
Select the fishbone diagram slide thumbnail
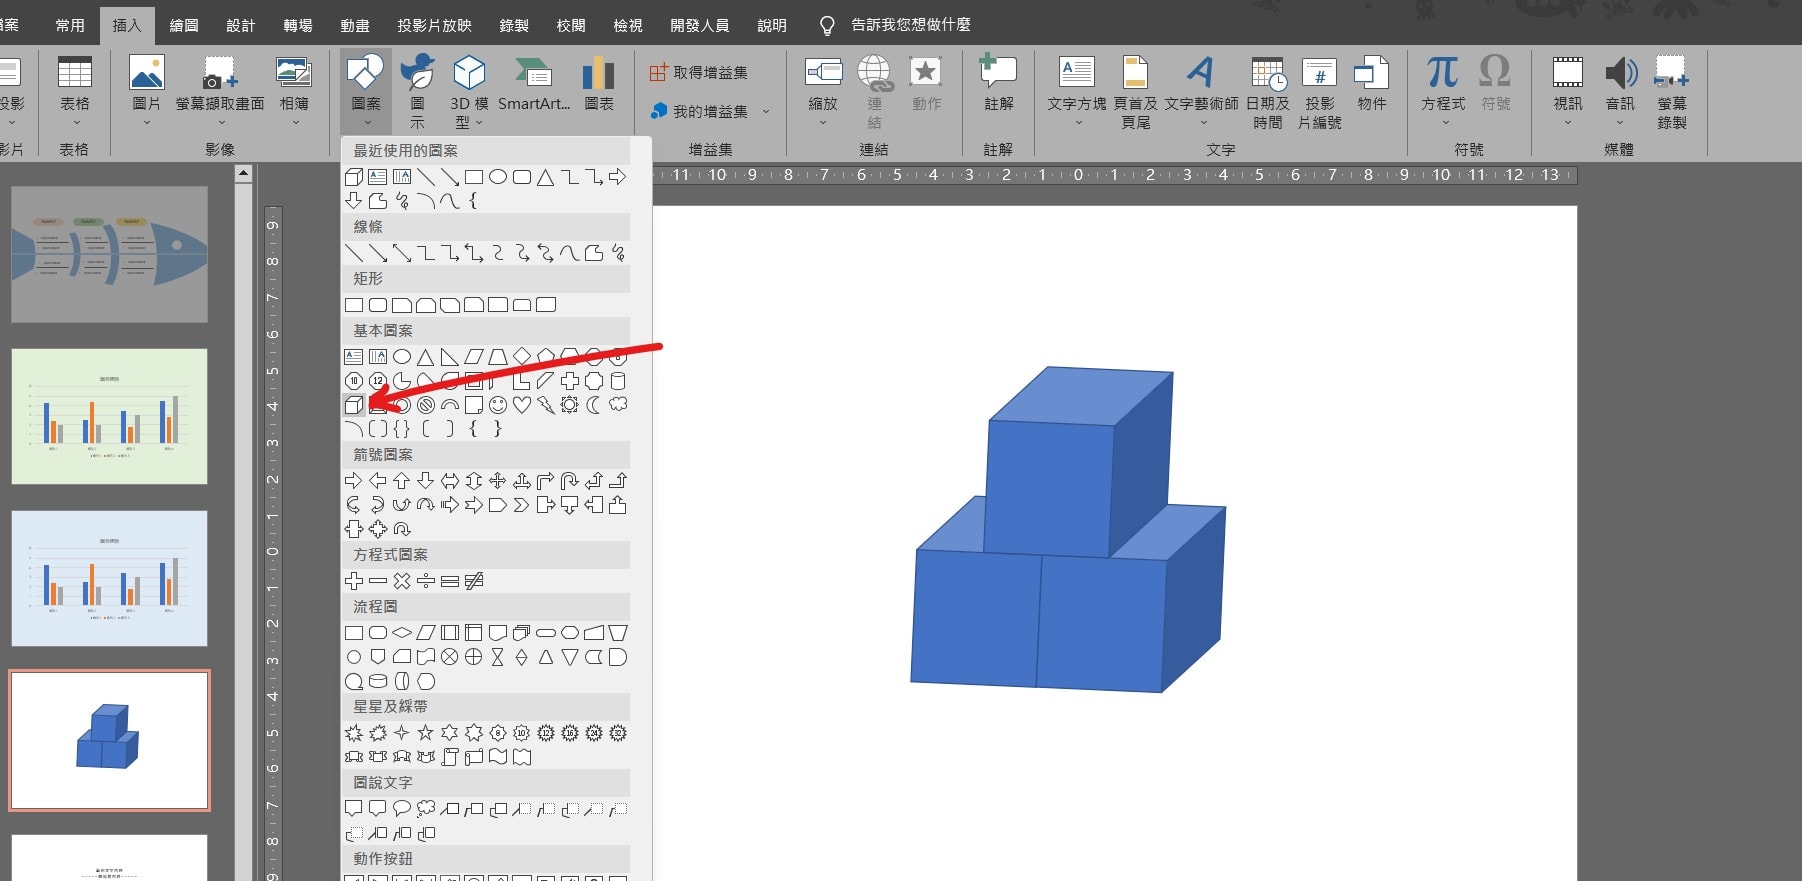click(110, 254)
